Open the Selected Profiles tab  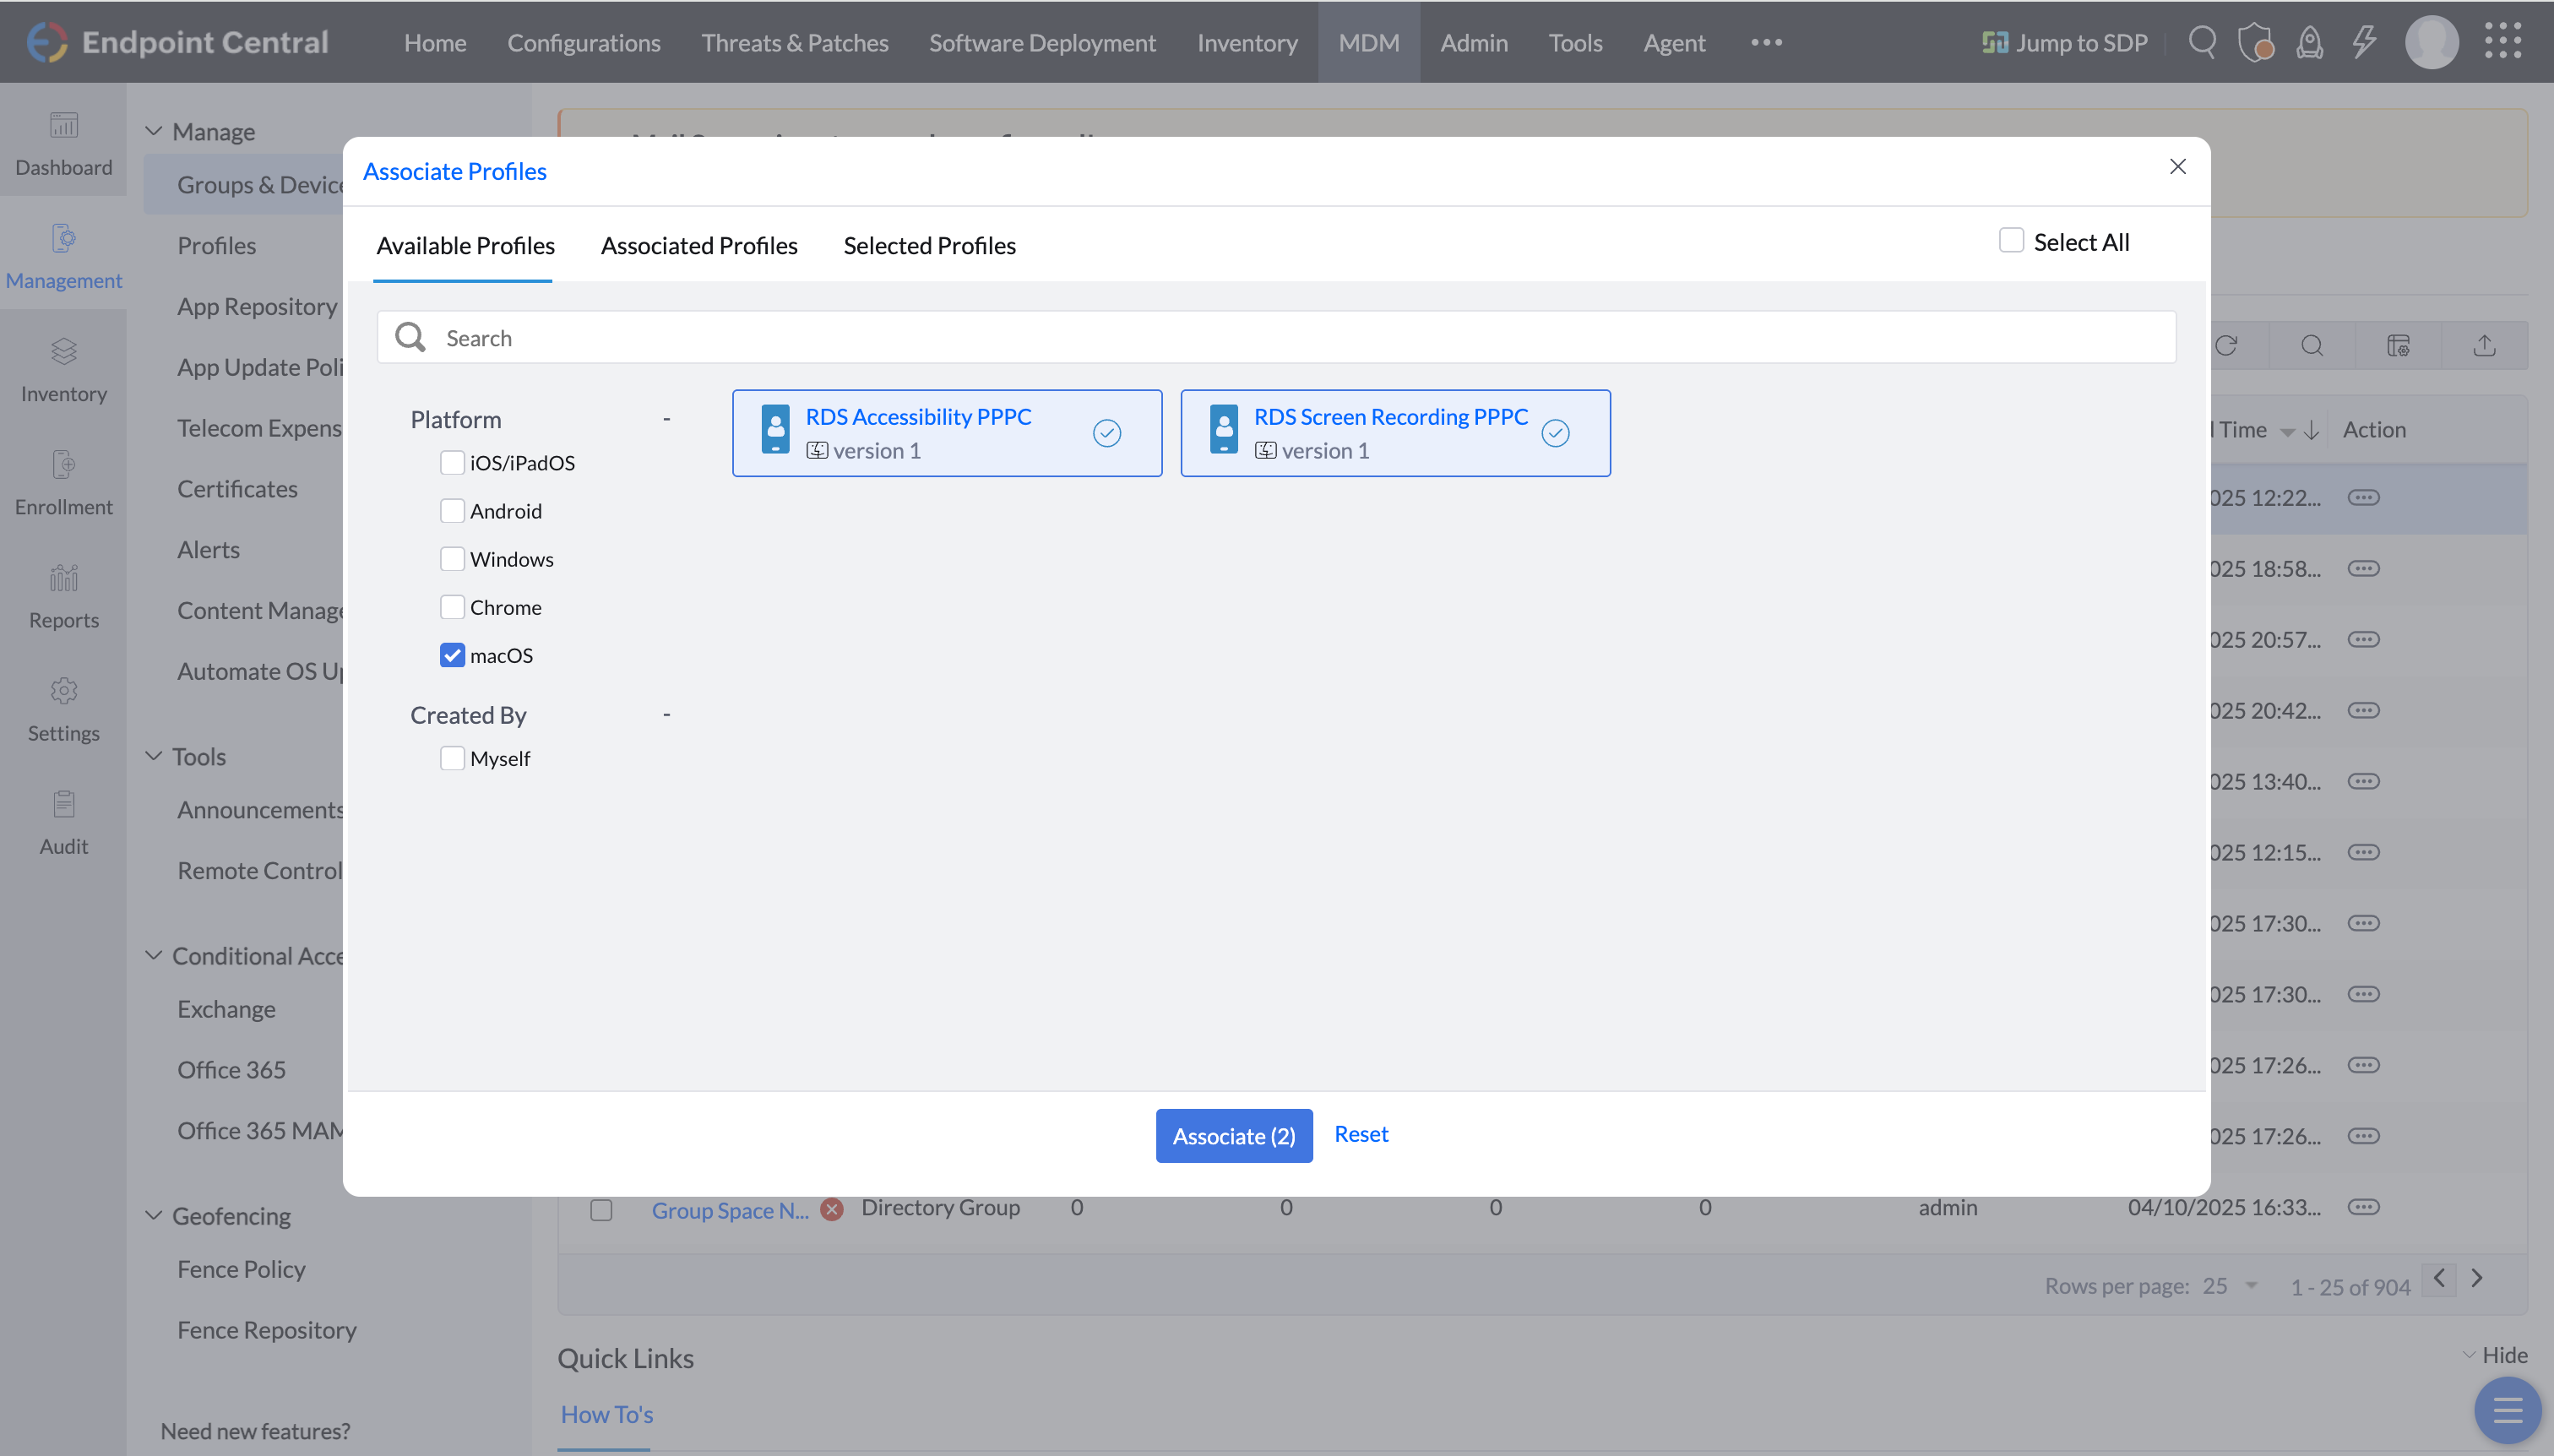[x=929, y=245]
